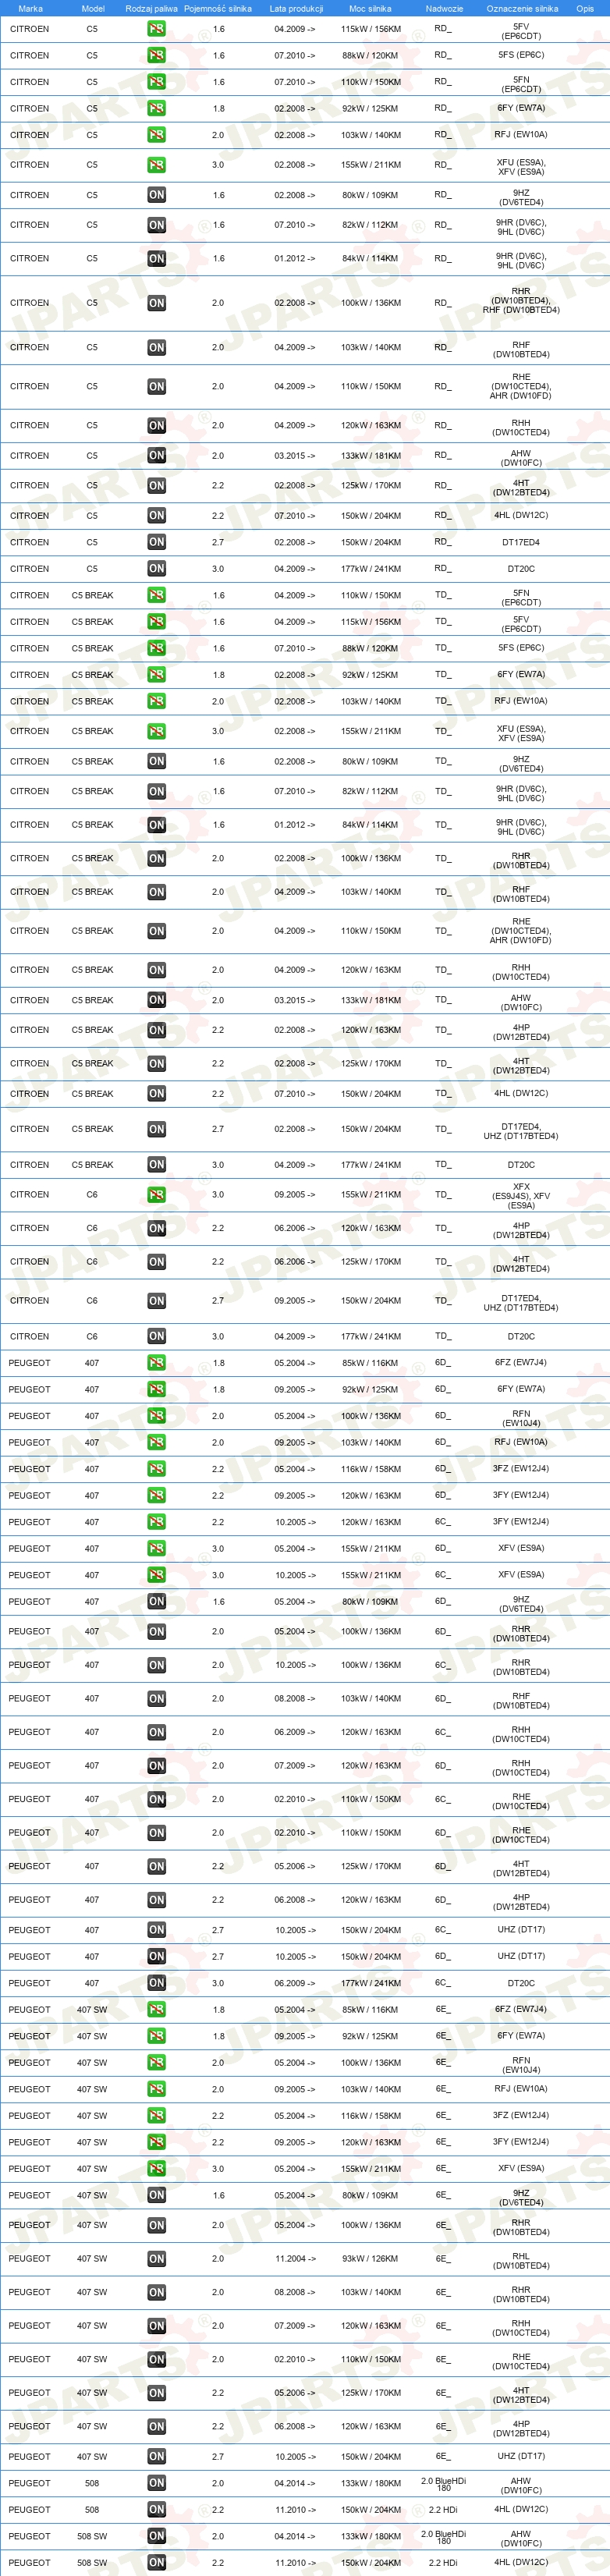Click 'XFX (ES9J4S), XFV (ES9A)' in the C6 row

tap(521, 1195)
